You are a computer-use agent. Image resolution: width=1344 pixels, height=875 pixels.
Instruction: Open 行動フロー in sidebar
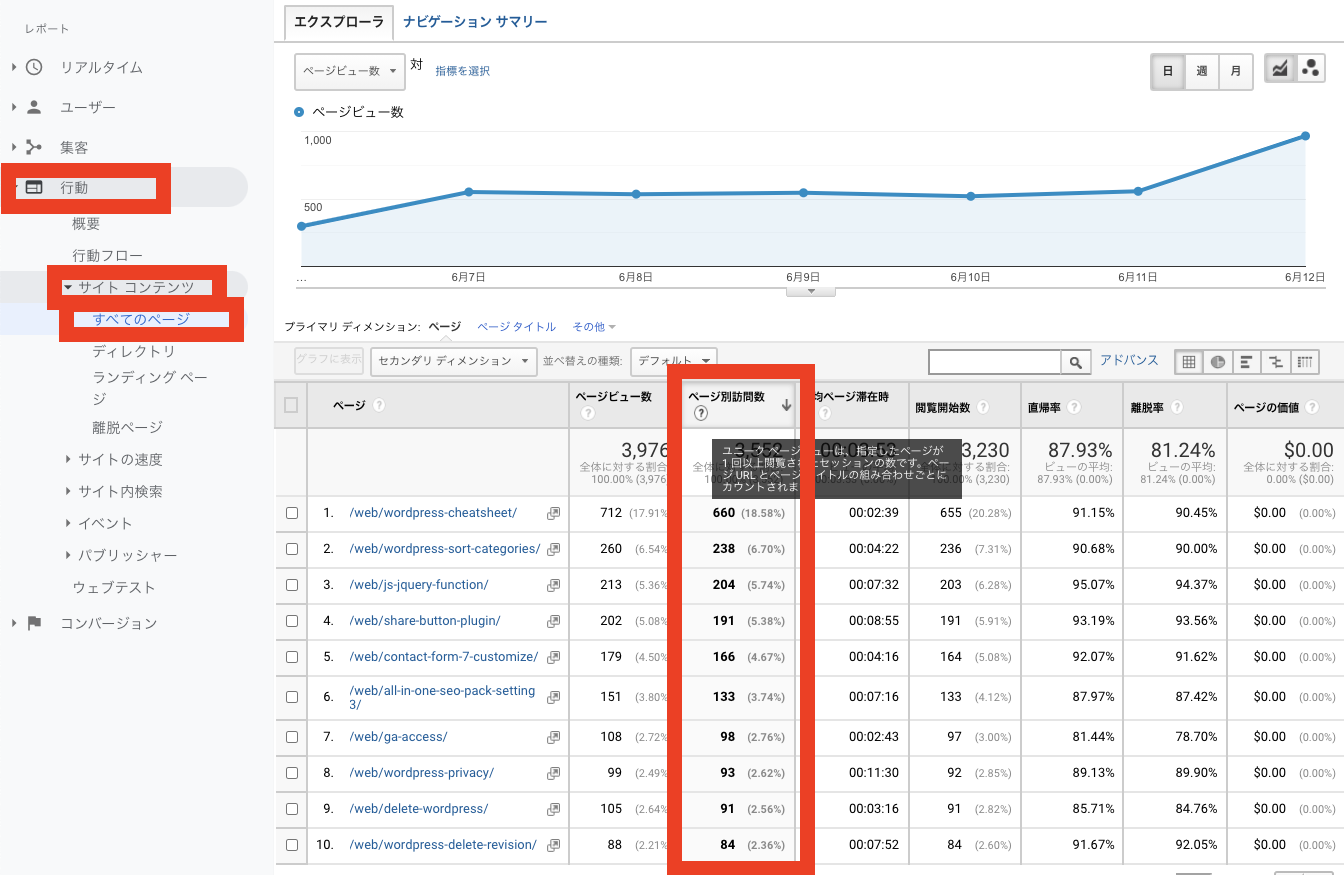[x=107, y=256]
